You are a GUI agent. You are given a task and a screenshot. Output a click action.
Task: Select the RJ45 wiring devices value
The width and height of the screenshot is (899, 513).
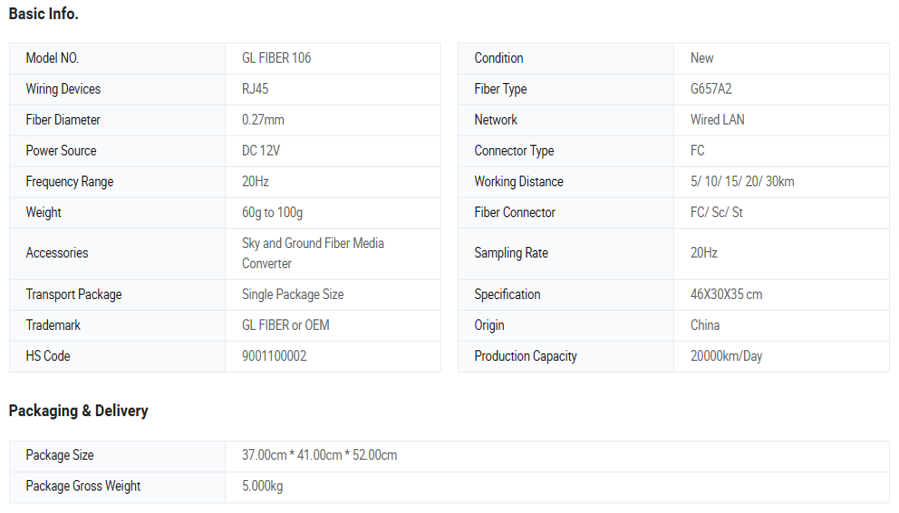[x=255, y=89]
